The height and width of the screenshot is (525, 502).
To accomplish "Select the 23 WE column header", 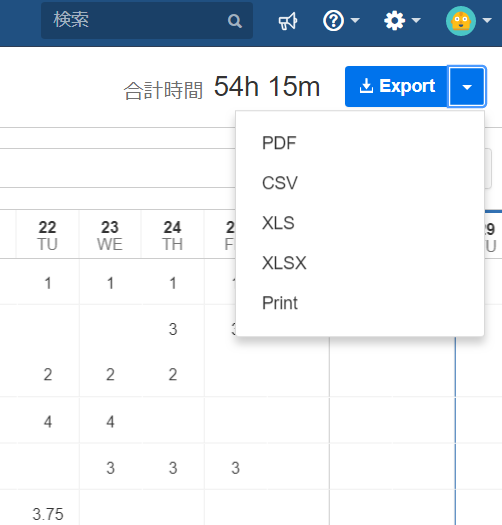I will tap(110, 235).
